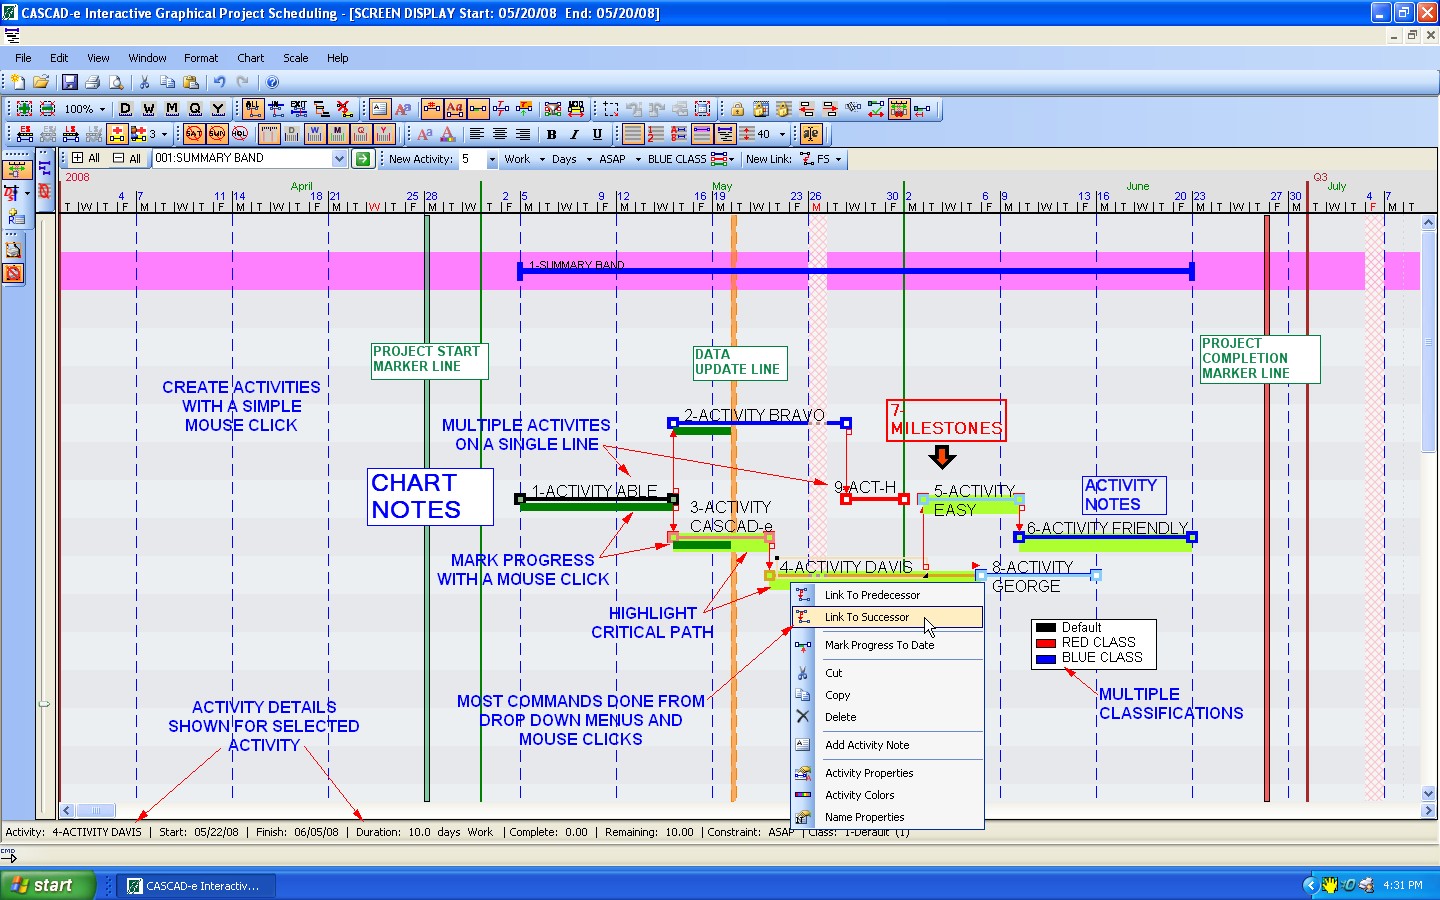Toggle Bold text formatting

[551, 134]
